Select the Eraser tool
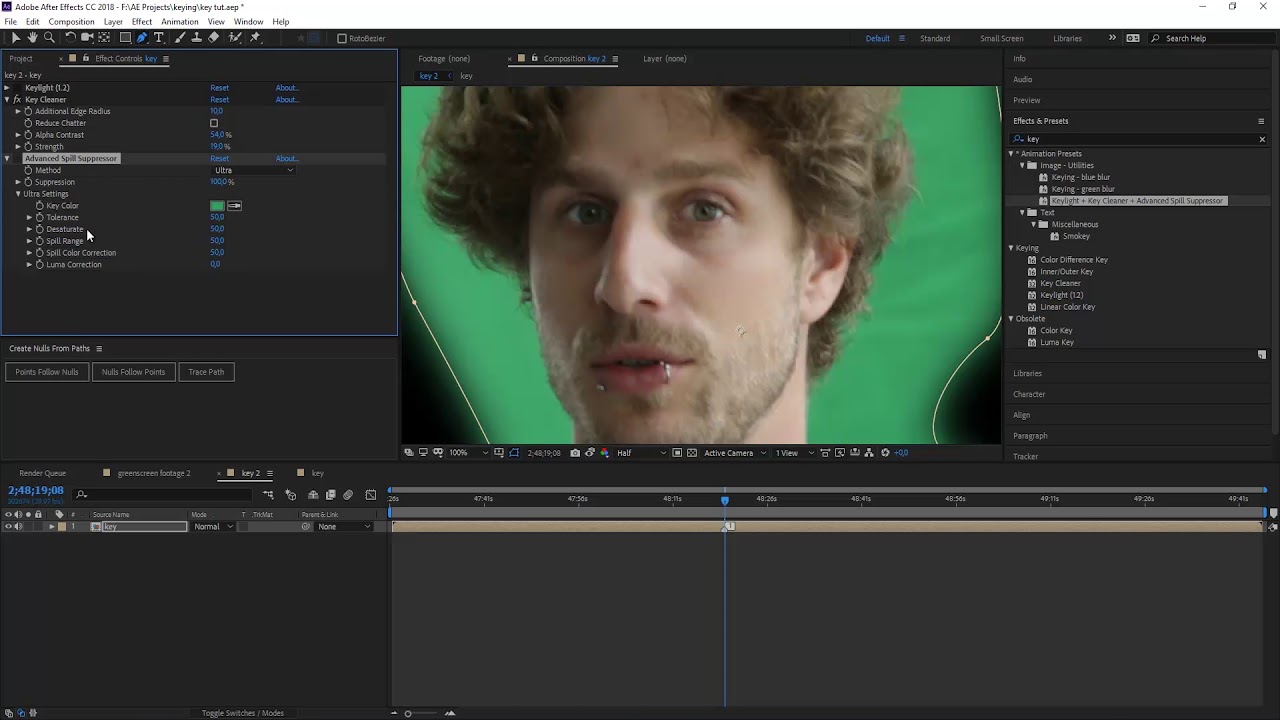Viewport: 1280px width, 720px height. click(213, 38)
